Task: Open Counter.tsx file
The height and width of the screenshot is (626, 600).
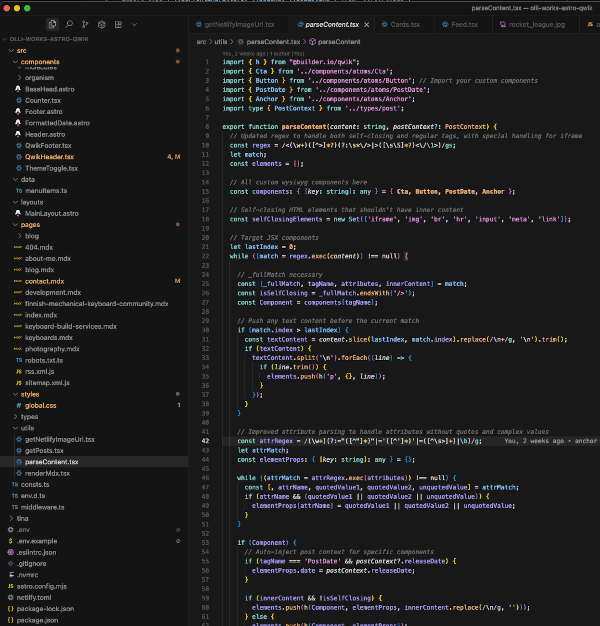Action: 43,101
